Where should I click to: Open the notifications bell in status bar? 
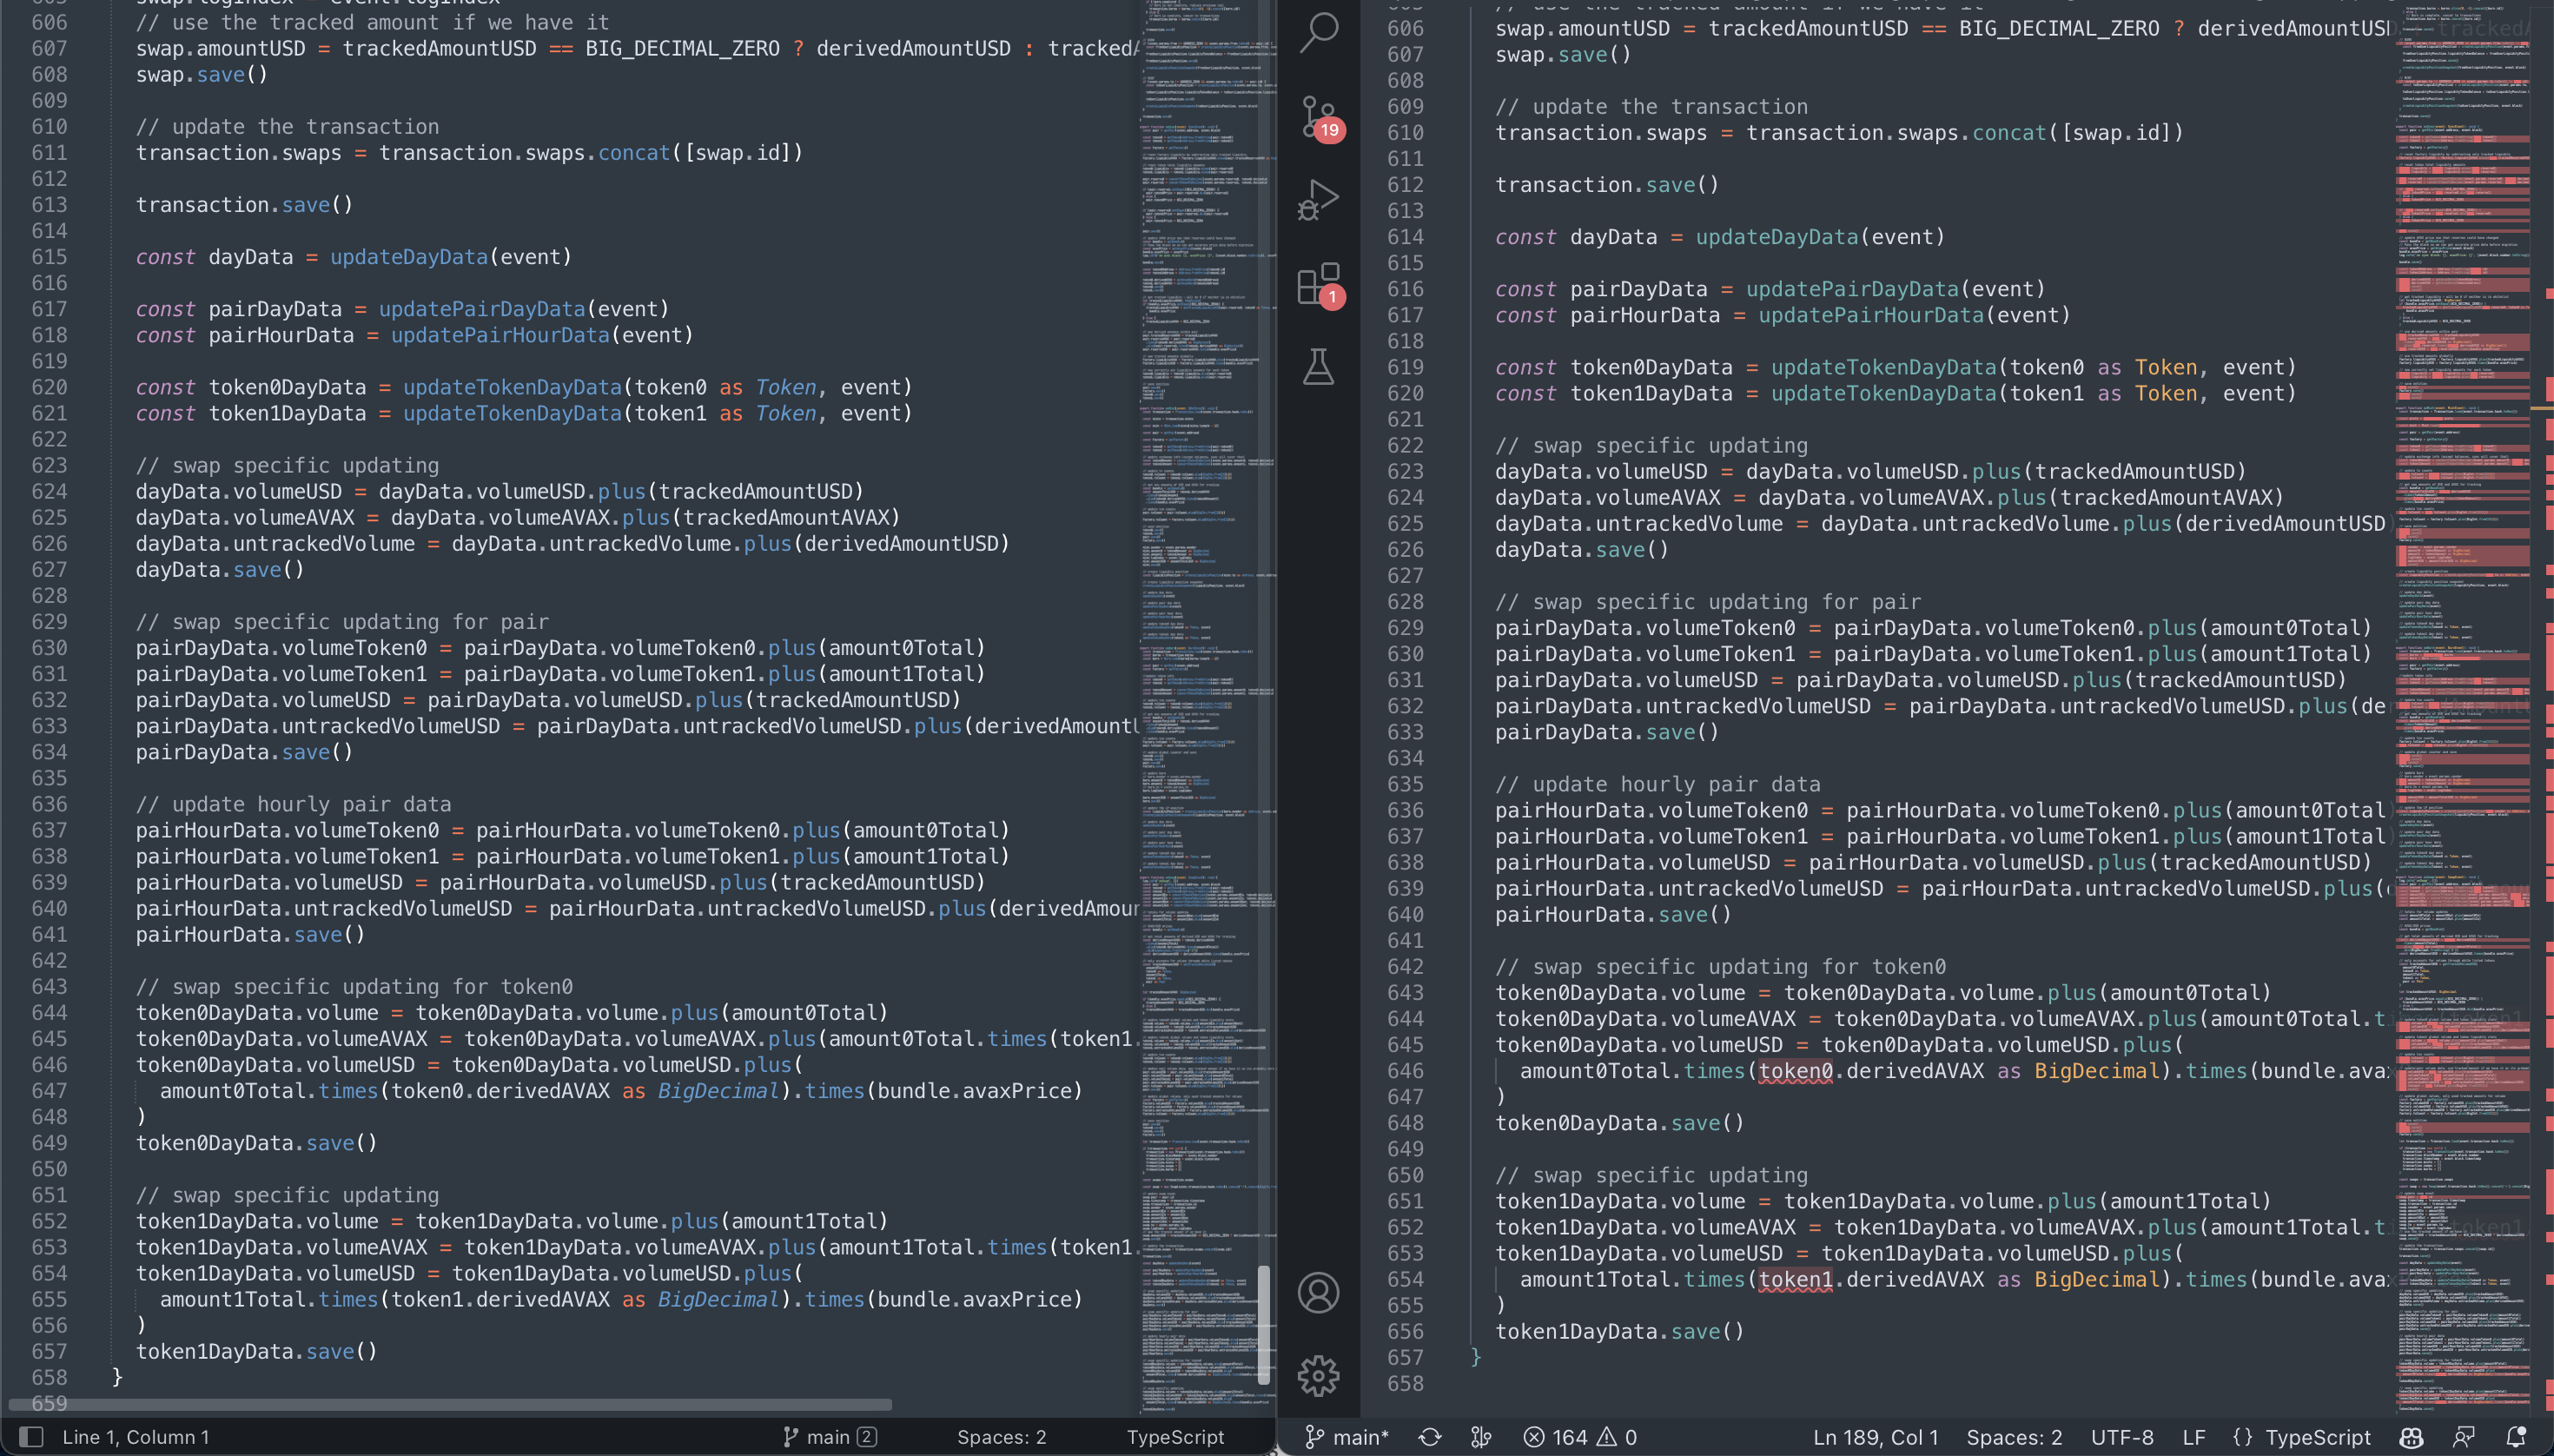(2516, 1437)
